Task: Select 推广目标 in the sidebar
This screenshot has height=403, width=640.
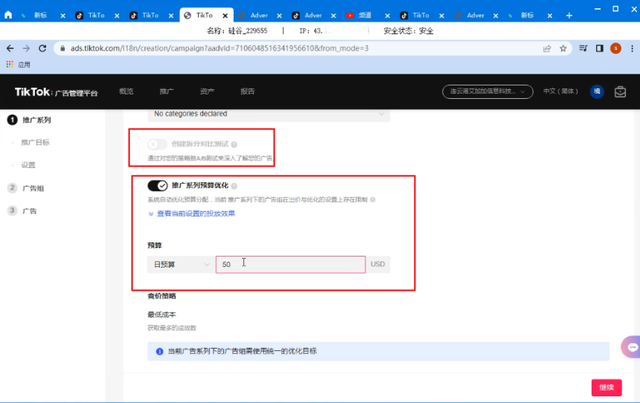Action: (x=35, y=142)
